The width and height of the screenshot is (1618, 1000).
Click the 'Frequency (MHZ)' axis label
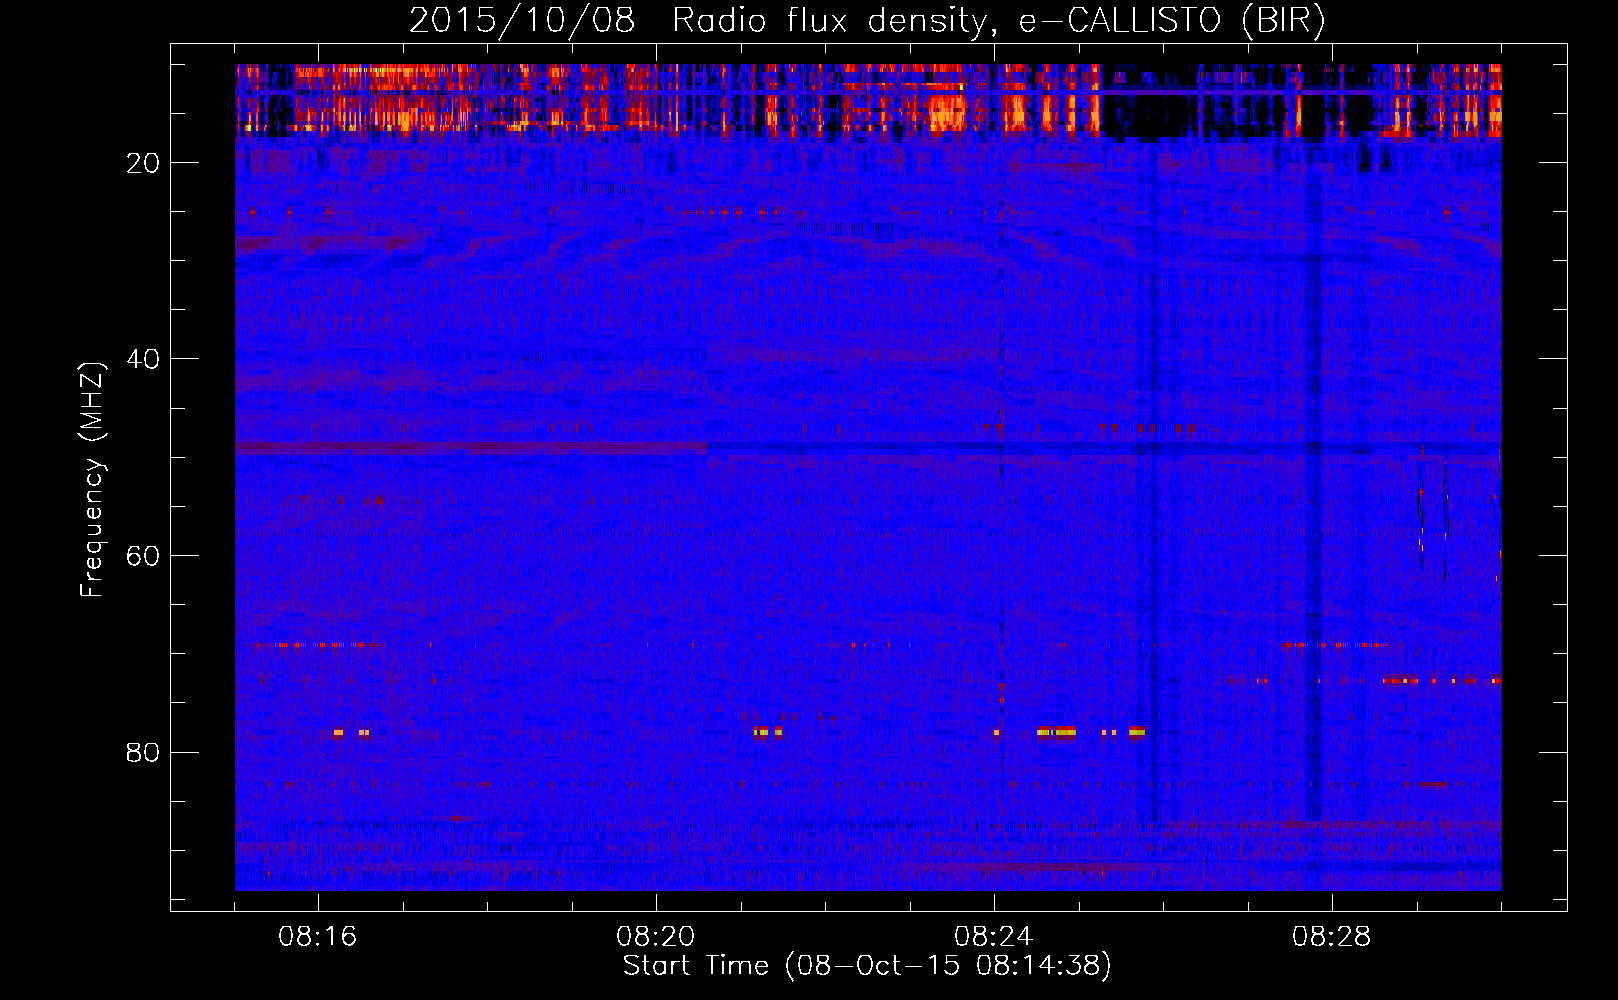pos(91,480)
